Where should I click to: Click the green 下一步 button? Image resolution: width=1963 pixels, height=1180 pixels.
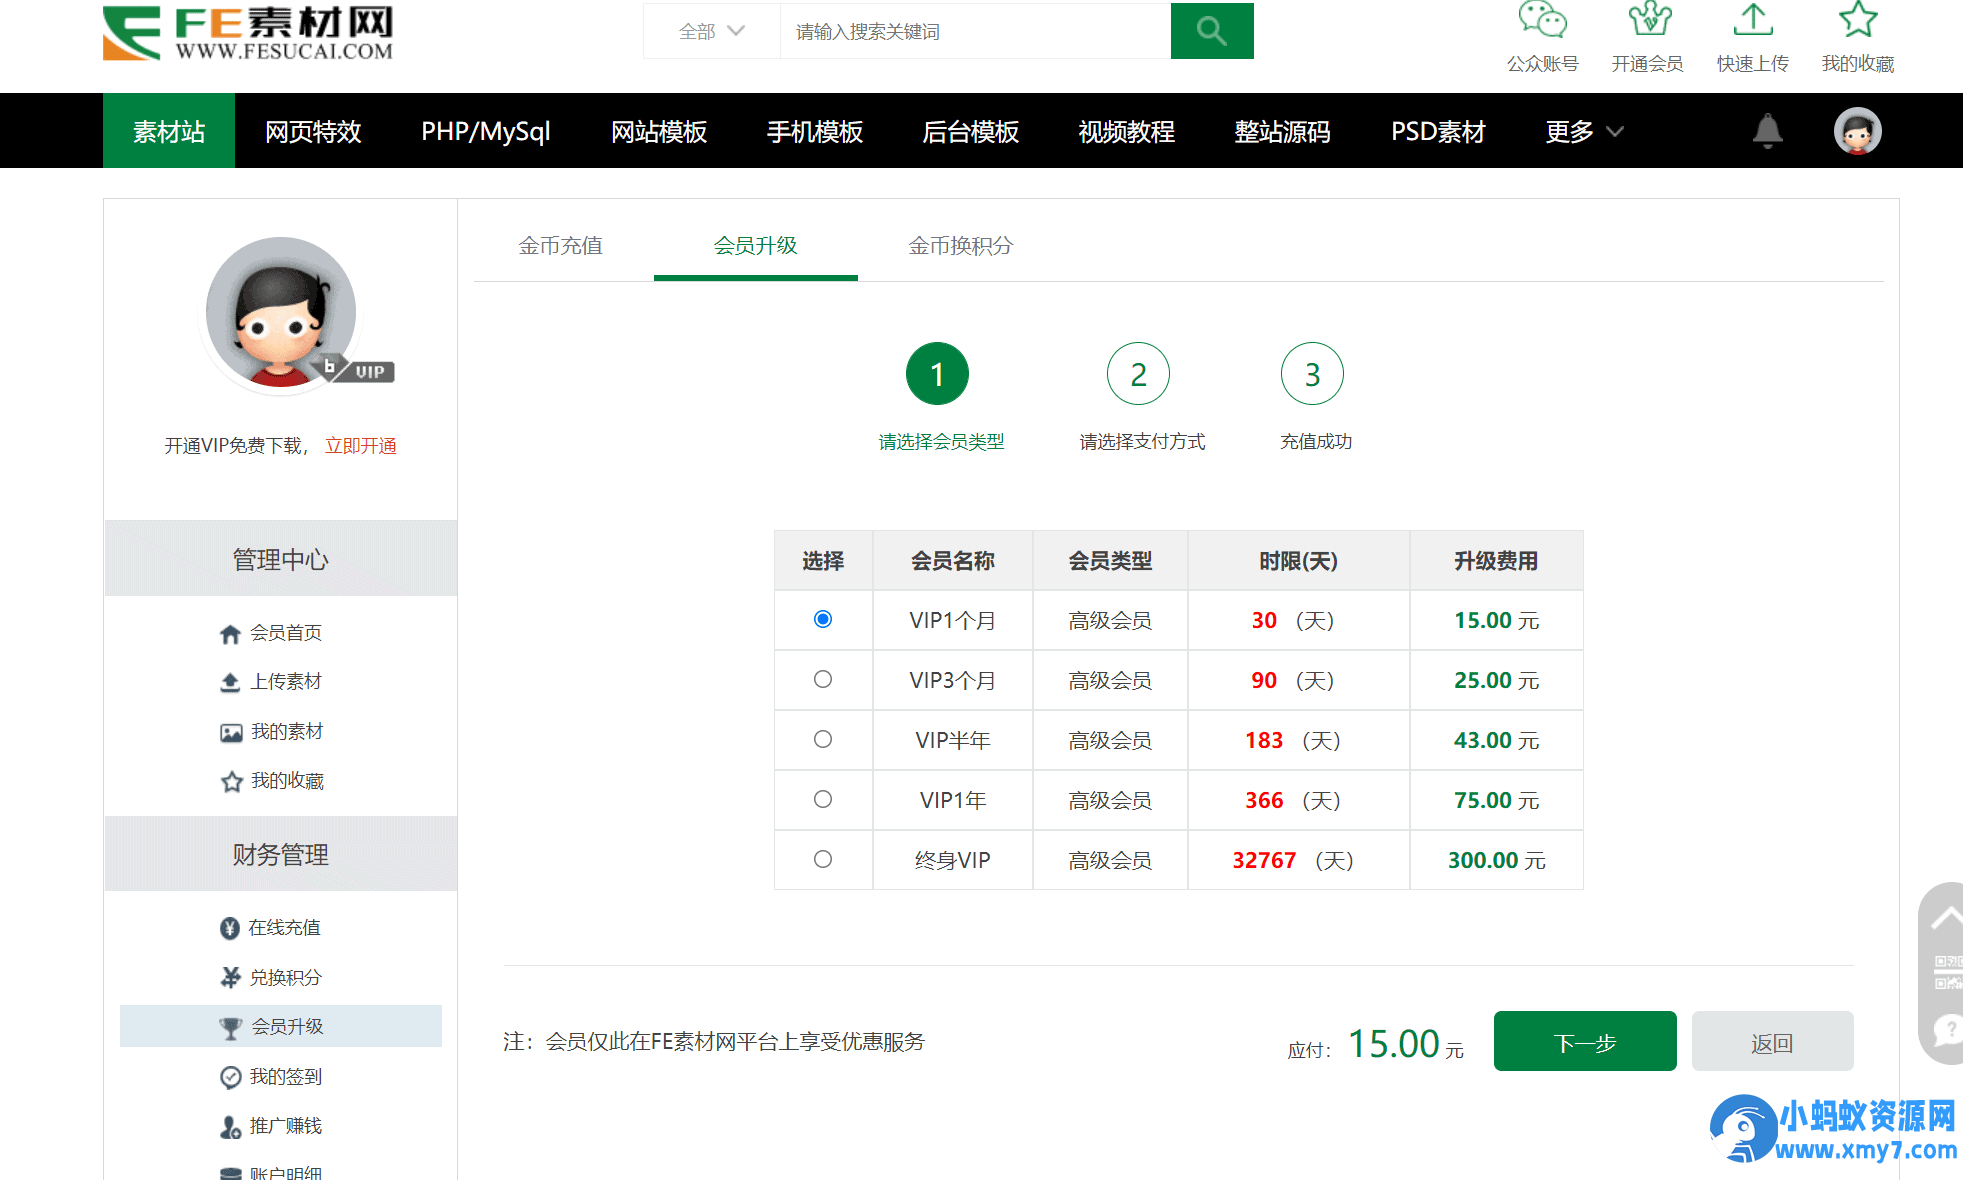[x=1585, y=1042]
